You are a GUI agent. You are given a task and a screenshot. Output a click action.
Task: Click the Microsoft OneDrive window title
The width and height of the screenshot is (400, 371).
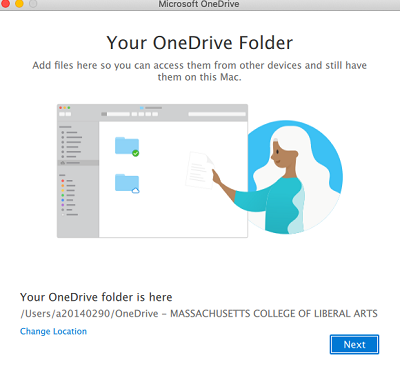pyautogui.click(x=199, y=4)
